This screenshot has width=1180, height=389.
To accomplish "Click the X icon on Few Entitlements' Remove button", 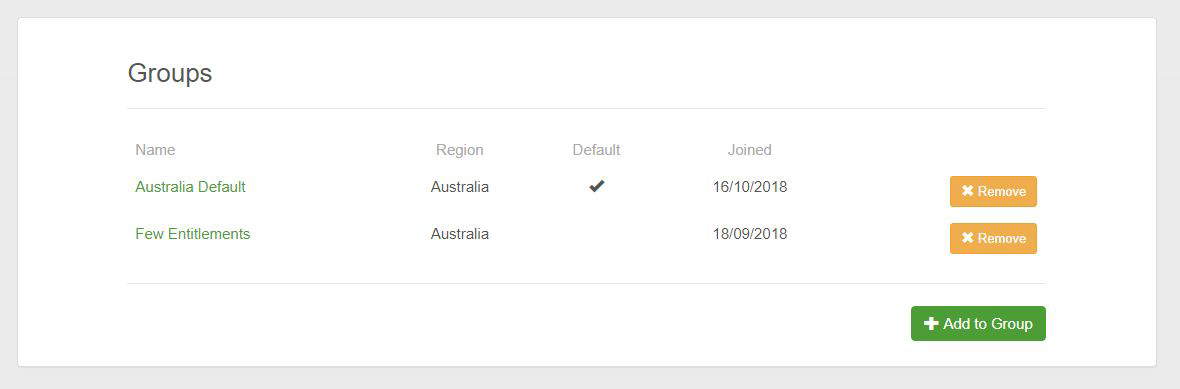I will 968,238.
